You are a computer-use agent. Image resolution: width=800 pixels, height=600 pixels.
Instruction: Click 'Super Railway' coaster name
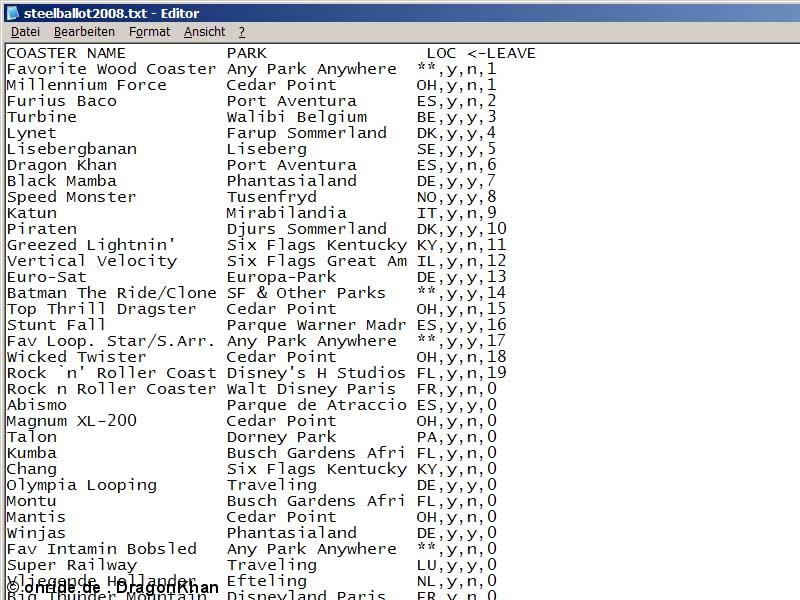pos(72,565)
